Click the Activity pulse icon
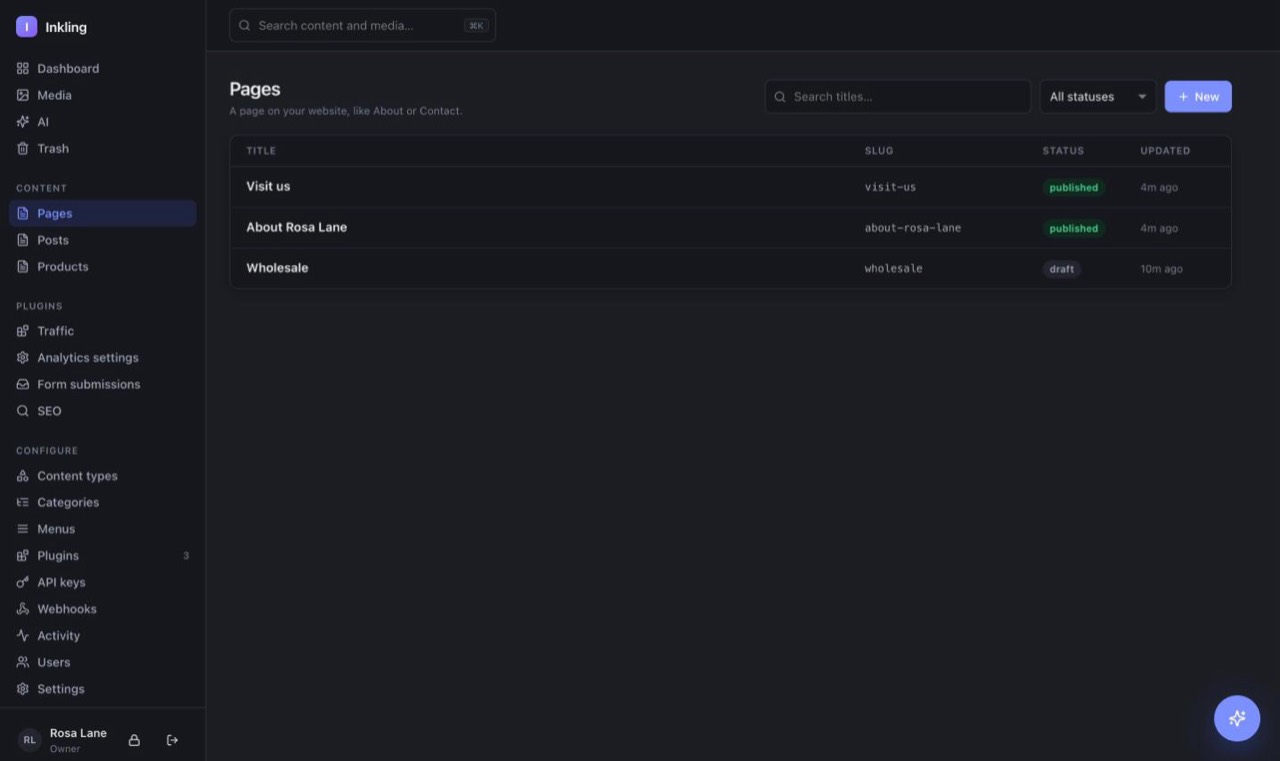Viewport: 1280px width, 761px height. pos(23,636)
